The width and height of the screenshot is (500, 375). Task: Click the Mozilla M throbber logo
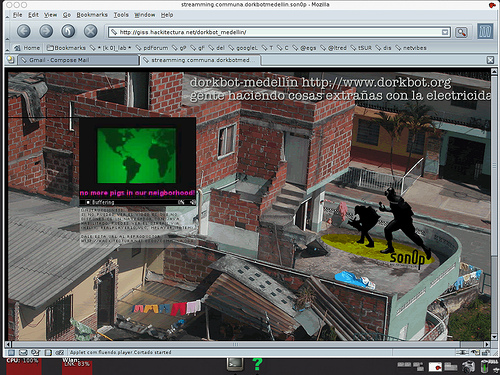[x=485, y=32]
